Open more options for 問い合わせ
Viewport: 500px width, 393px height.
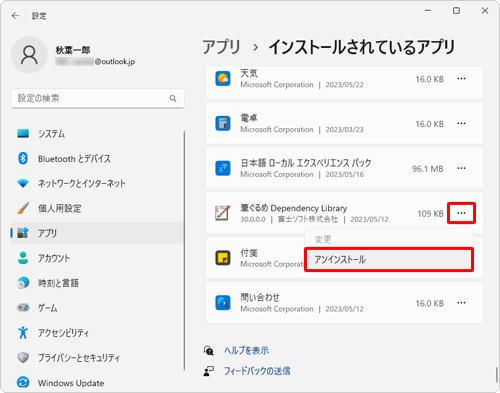click(461, 303)
